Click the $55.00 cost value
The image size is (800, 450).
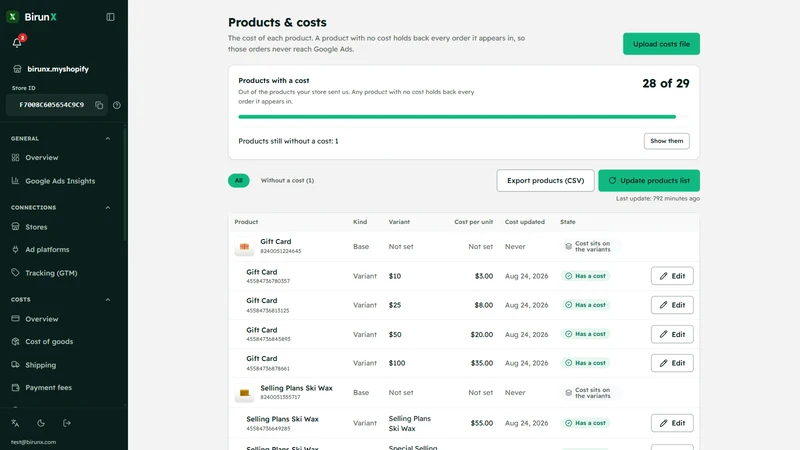pyautogui.click(x=482, y=423)
